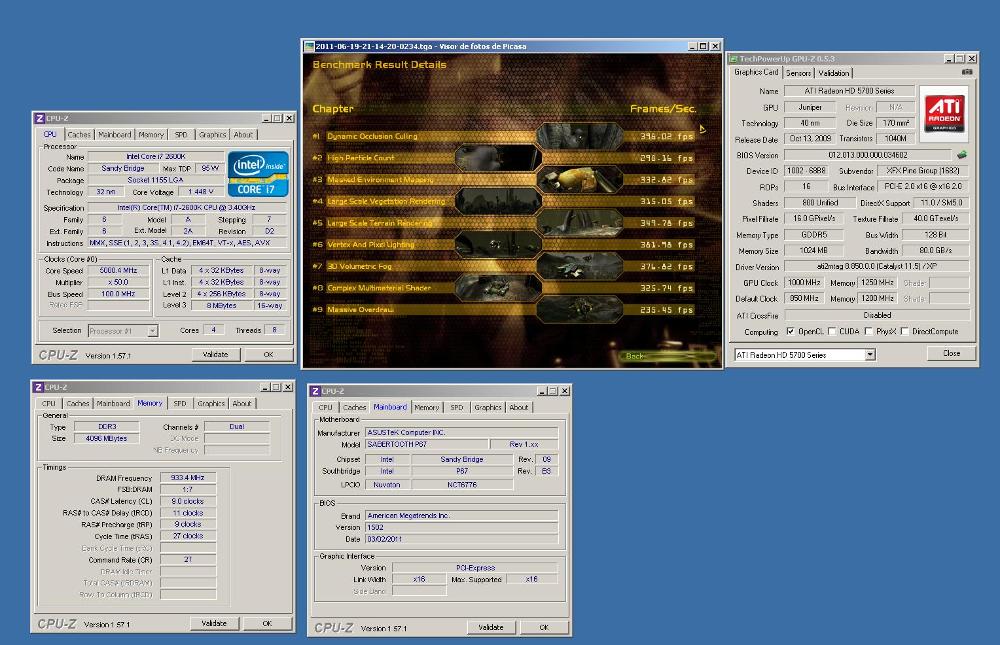Click the Picasa viewer title bar icon
1000x645 pixels.
tap(309, 46)
